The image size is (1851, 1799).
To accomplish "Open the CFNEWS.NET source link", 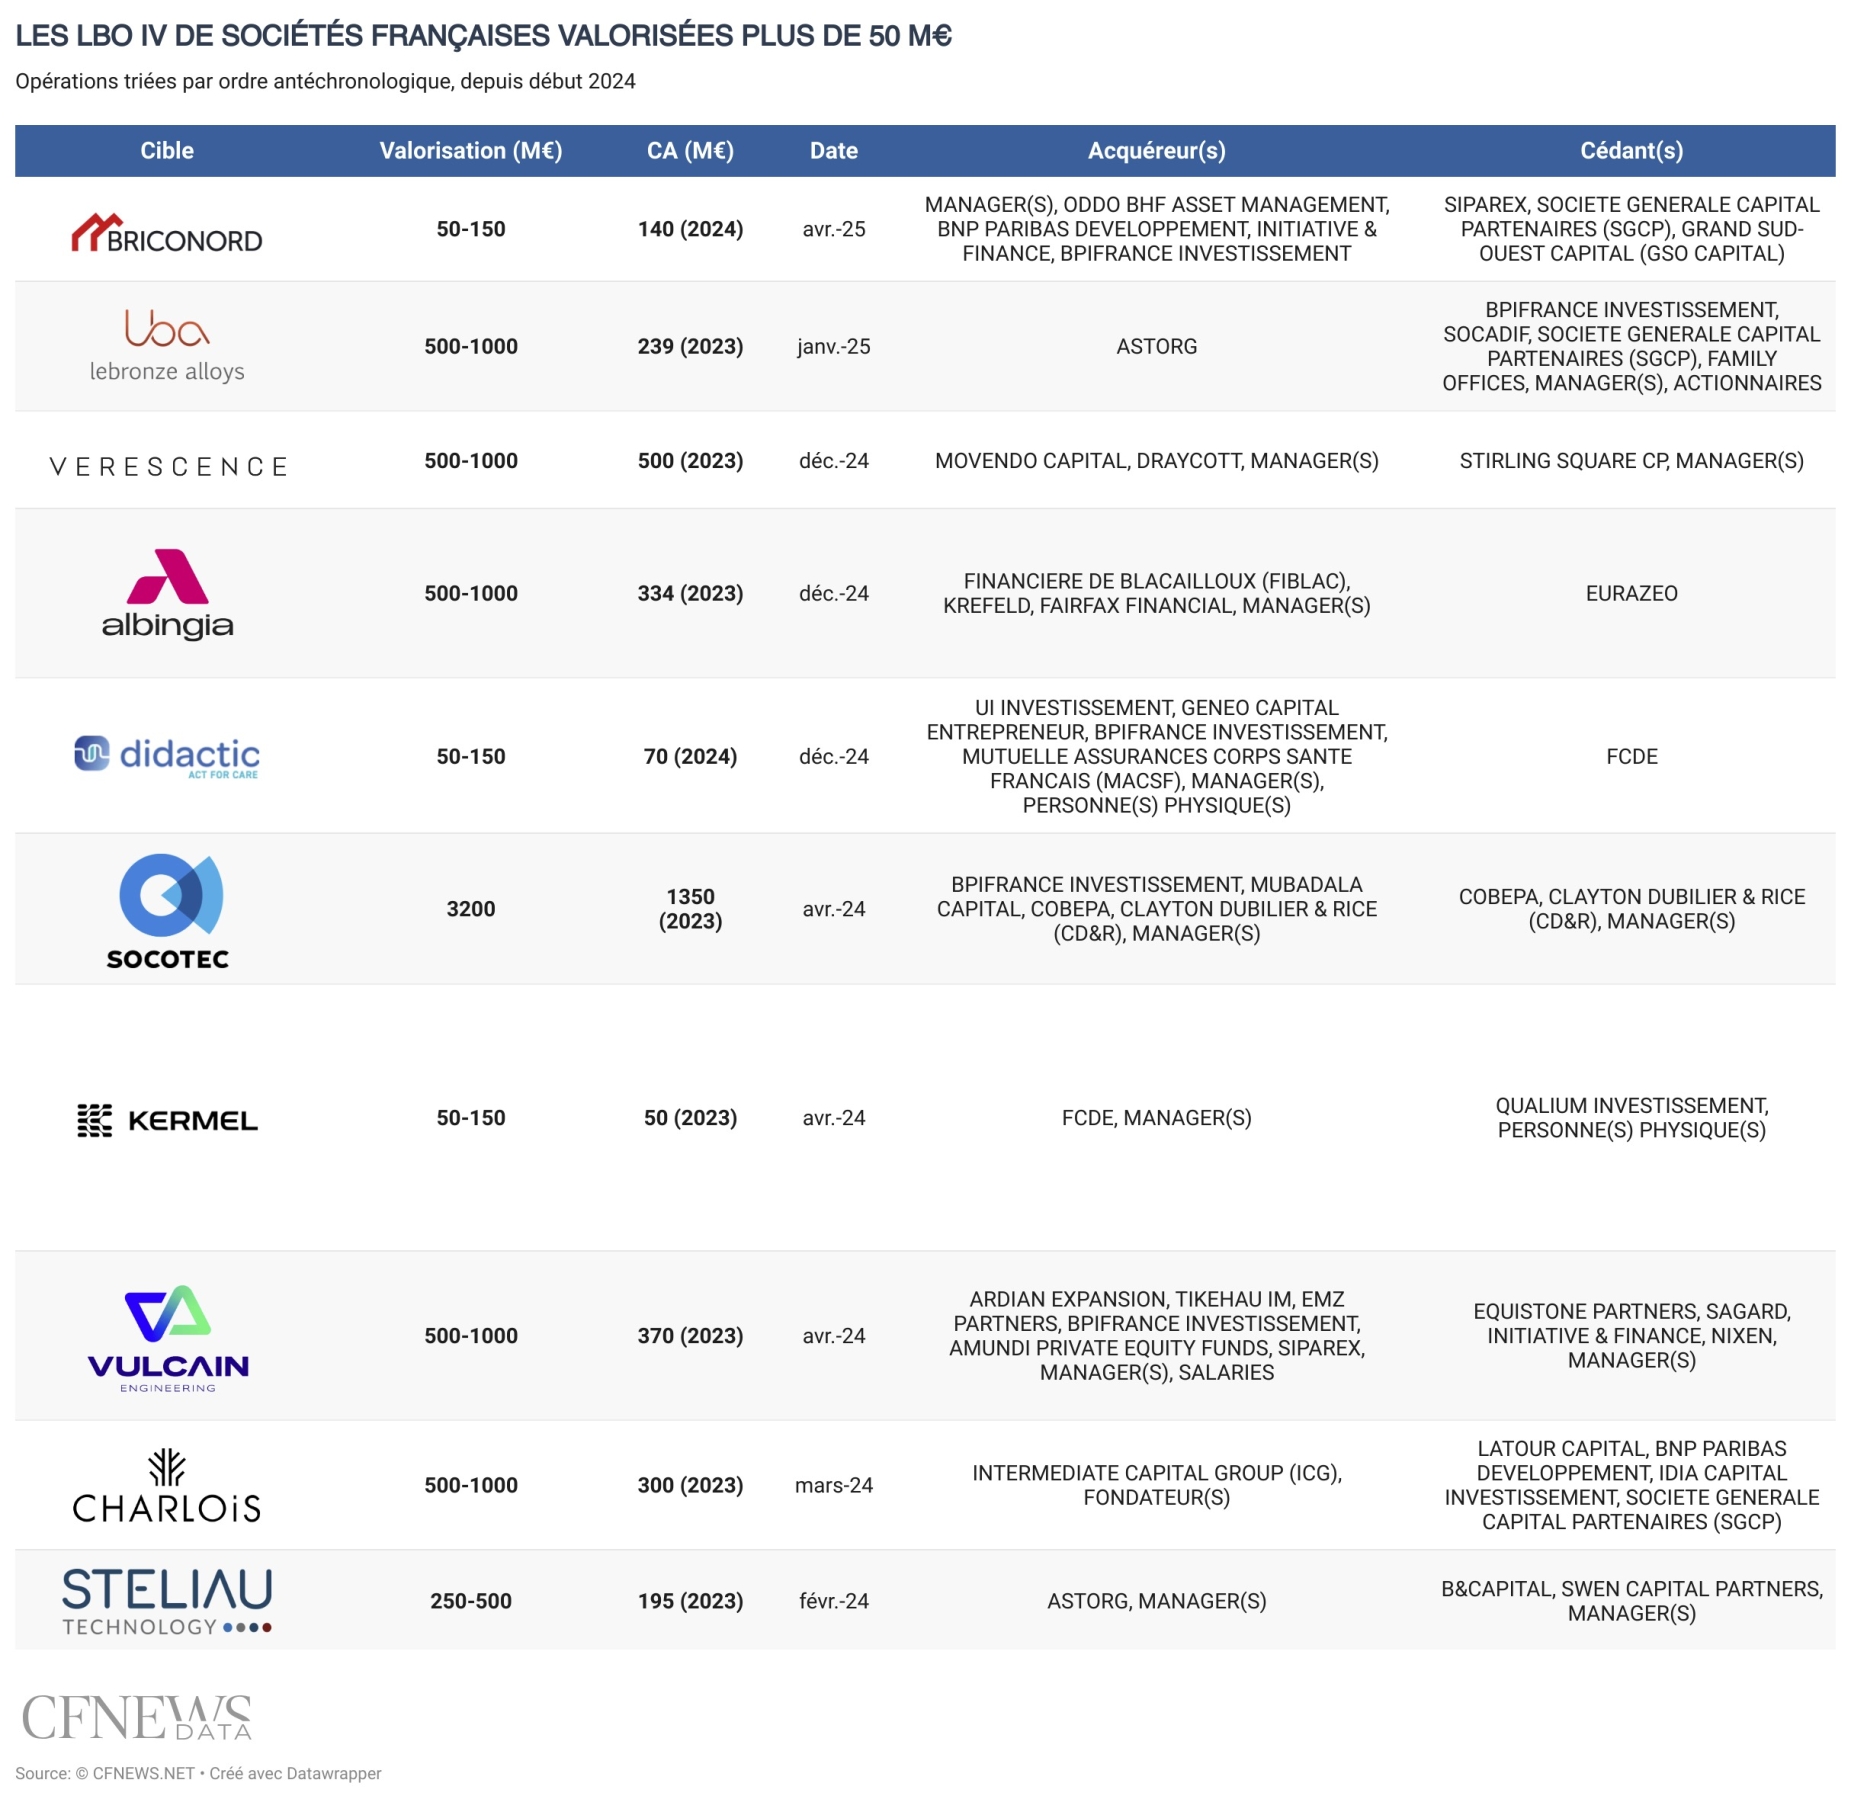I will [143, 1773].
